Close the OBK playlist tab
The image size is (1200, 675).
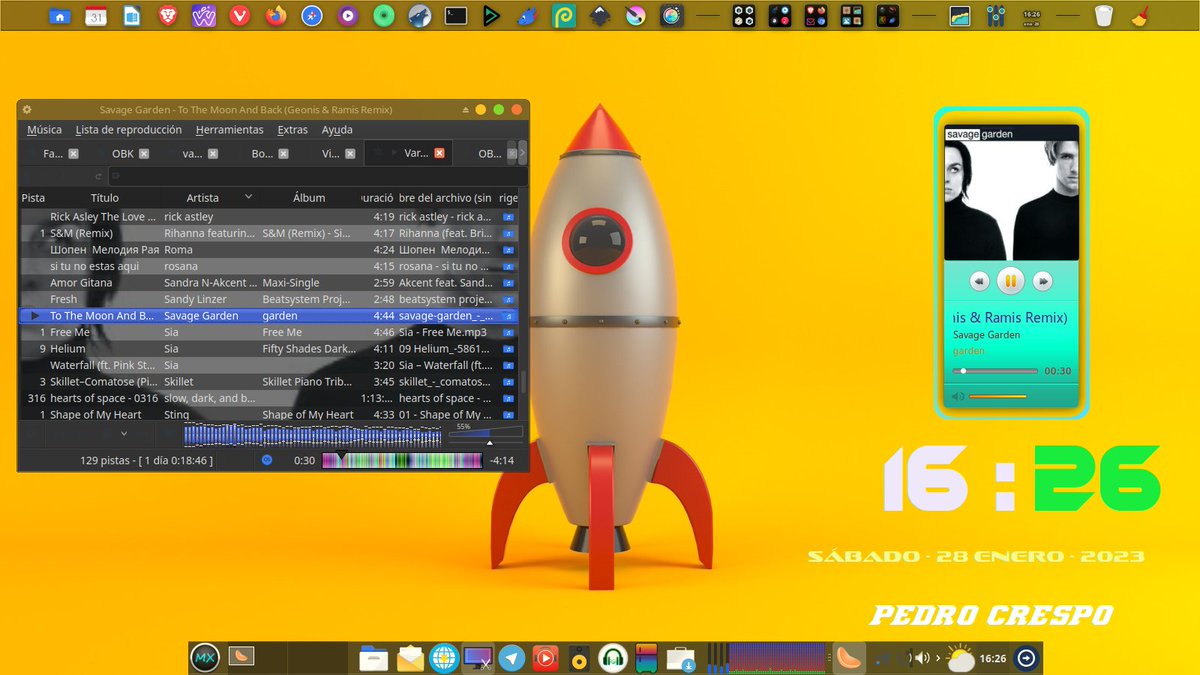(x=144, y=154)
